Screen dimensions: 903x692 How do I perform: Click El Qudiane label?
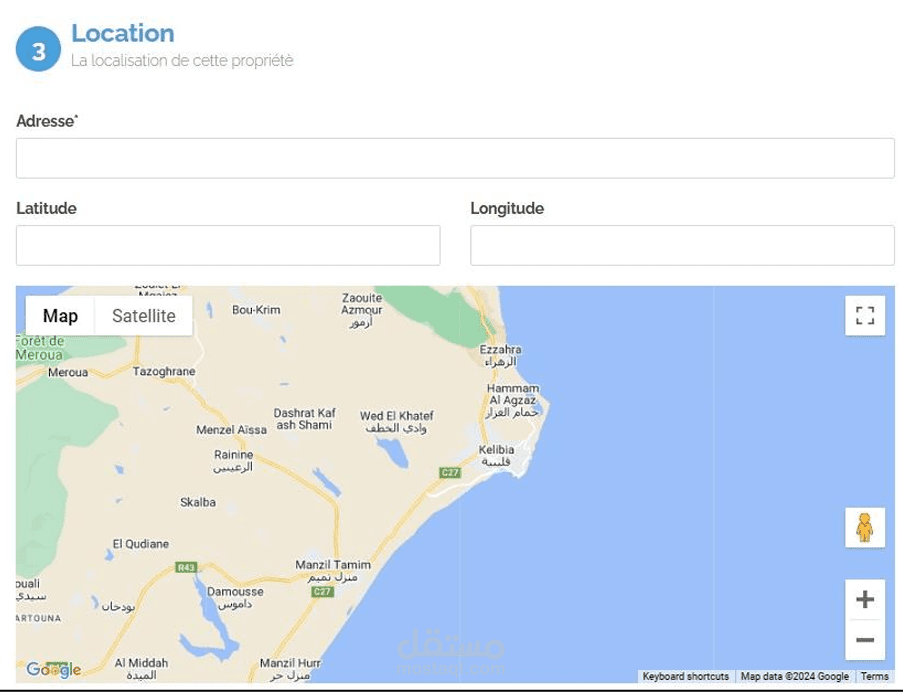pyautogui.click(x=141, y=543)
